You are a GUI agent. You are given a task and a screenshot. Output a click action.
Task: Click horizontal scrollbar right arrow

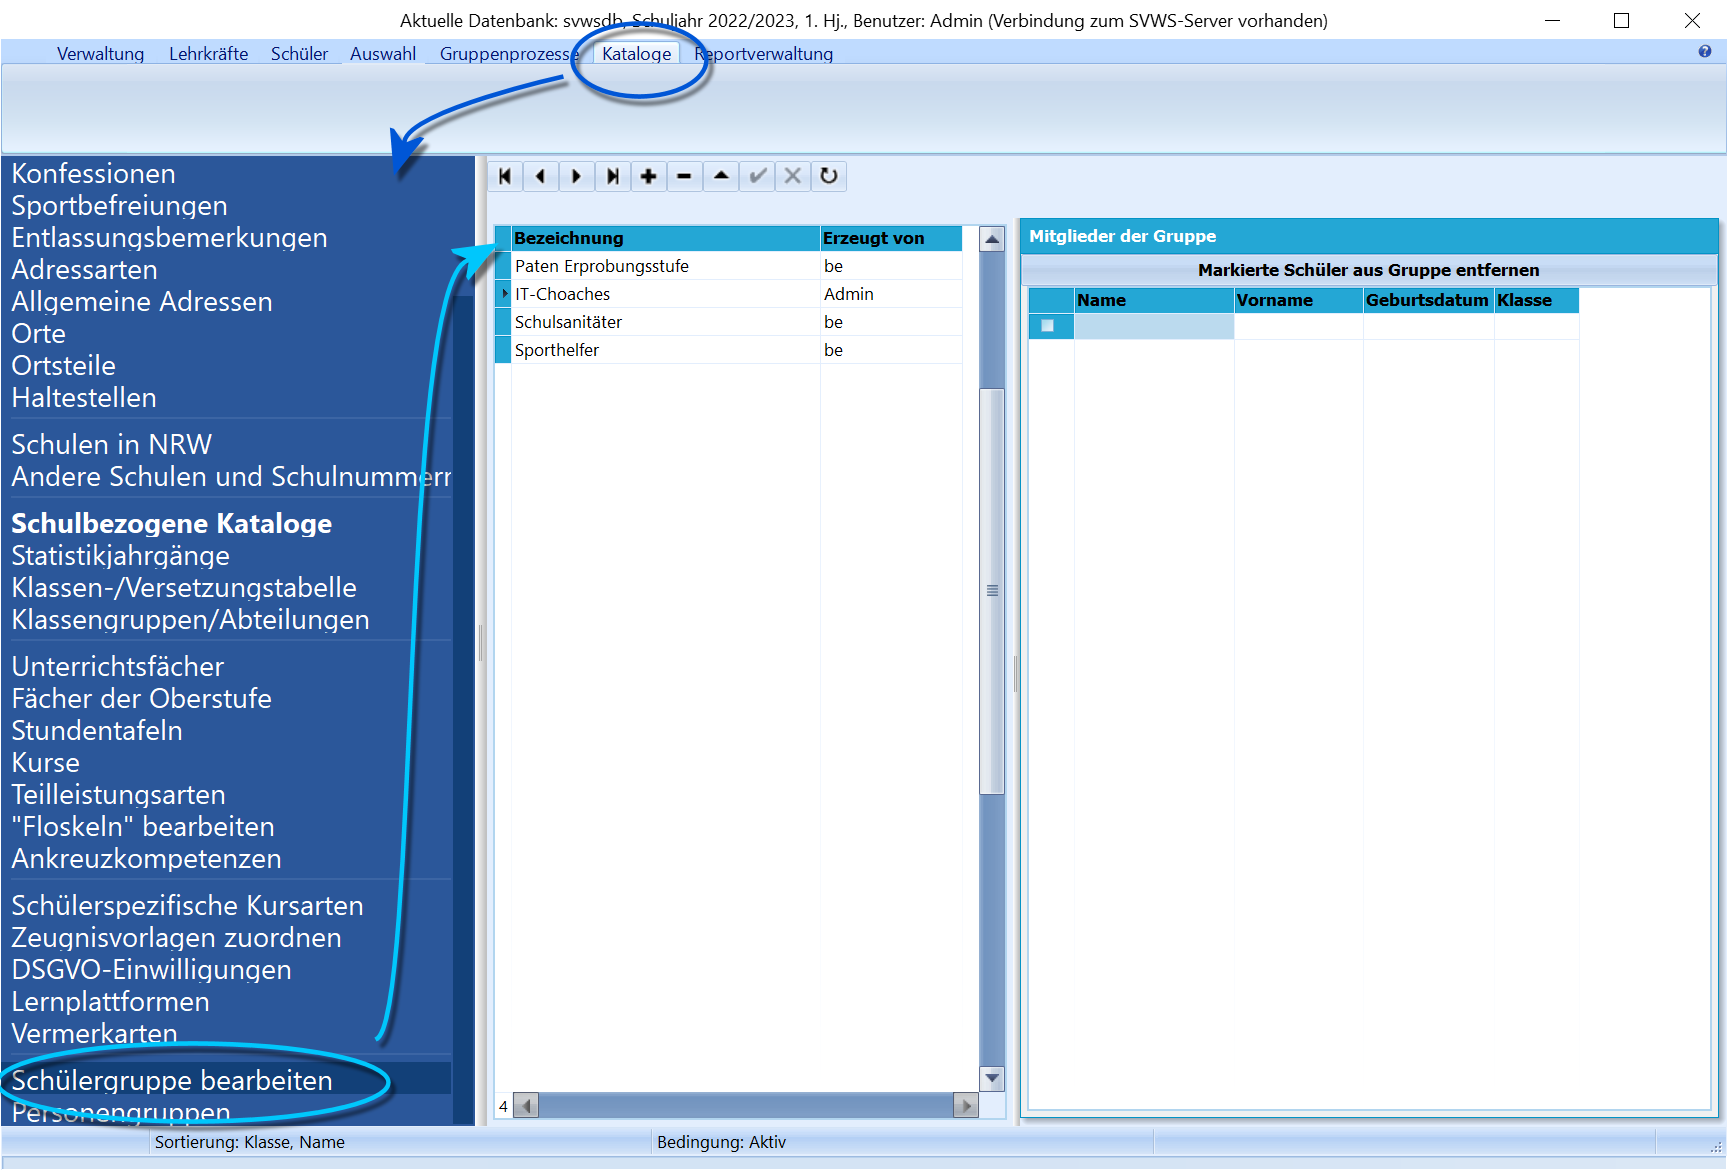coord(966,1106)
